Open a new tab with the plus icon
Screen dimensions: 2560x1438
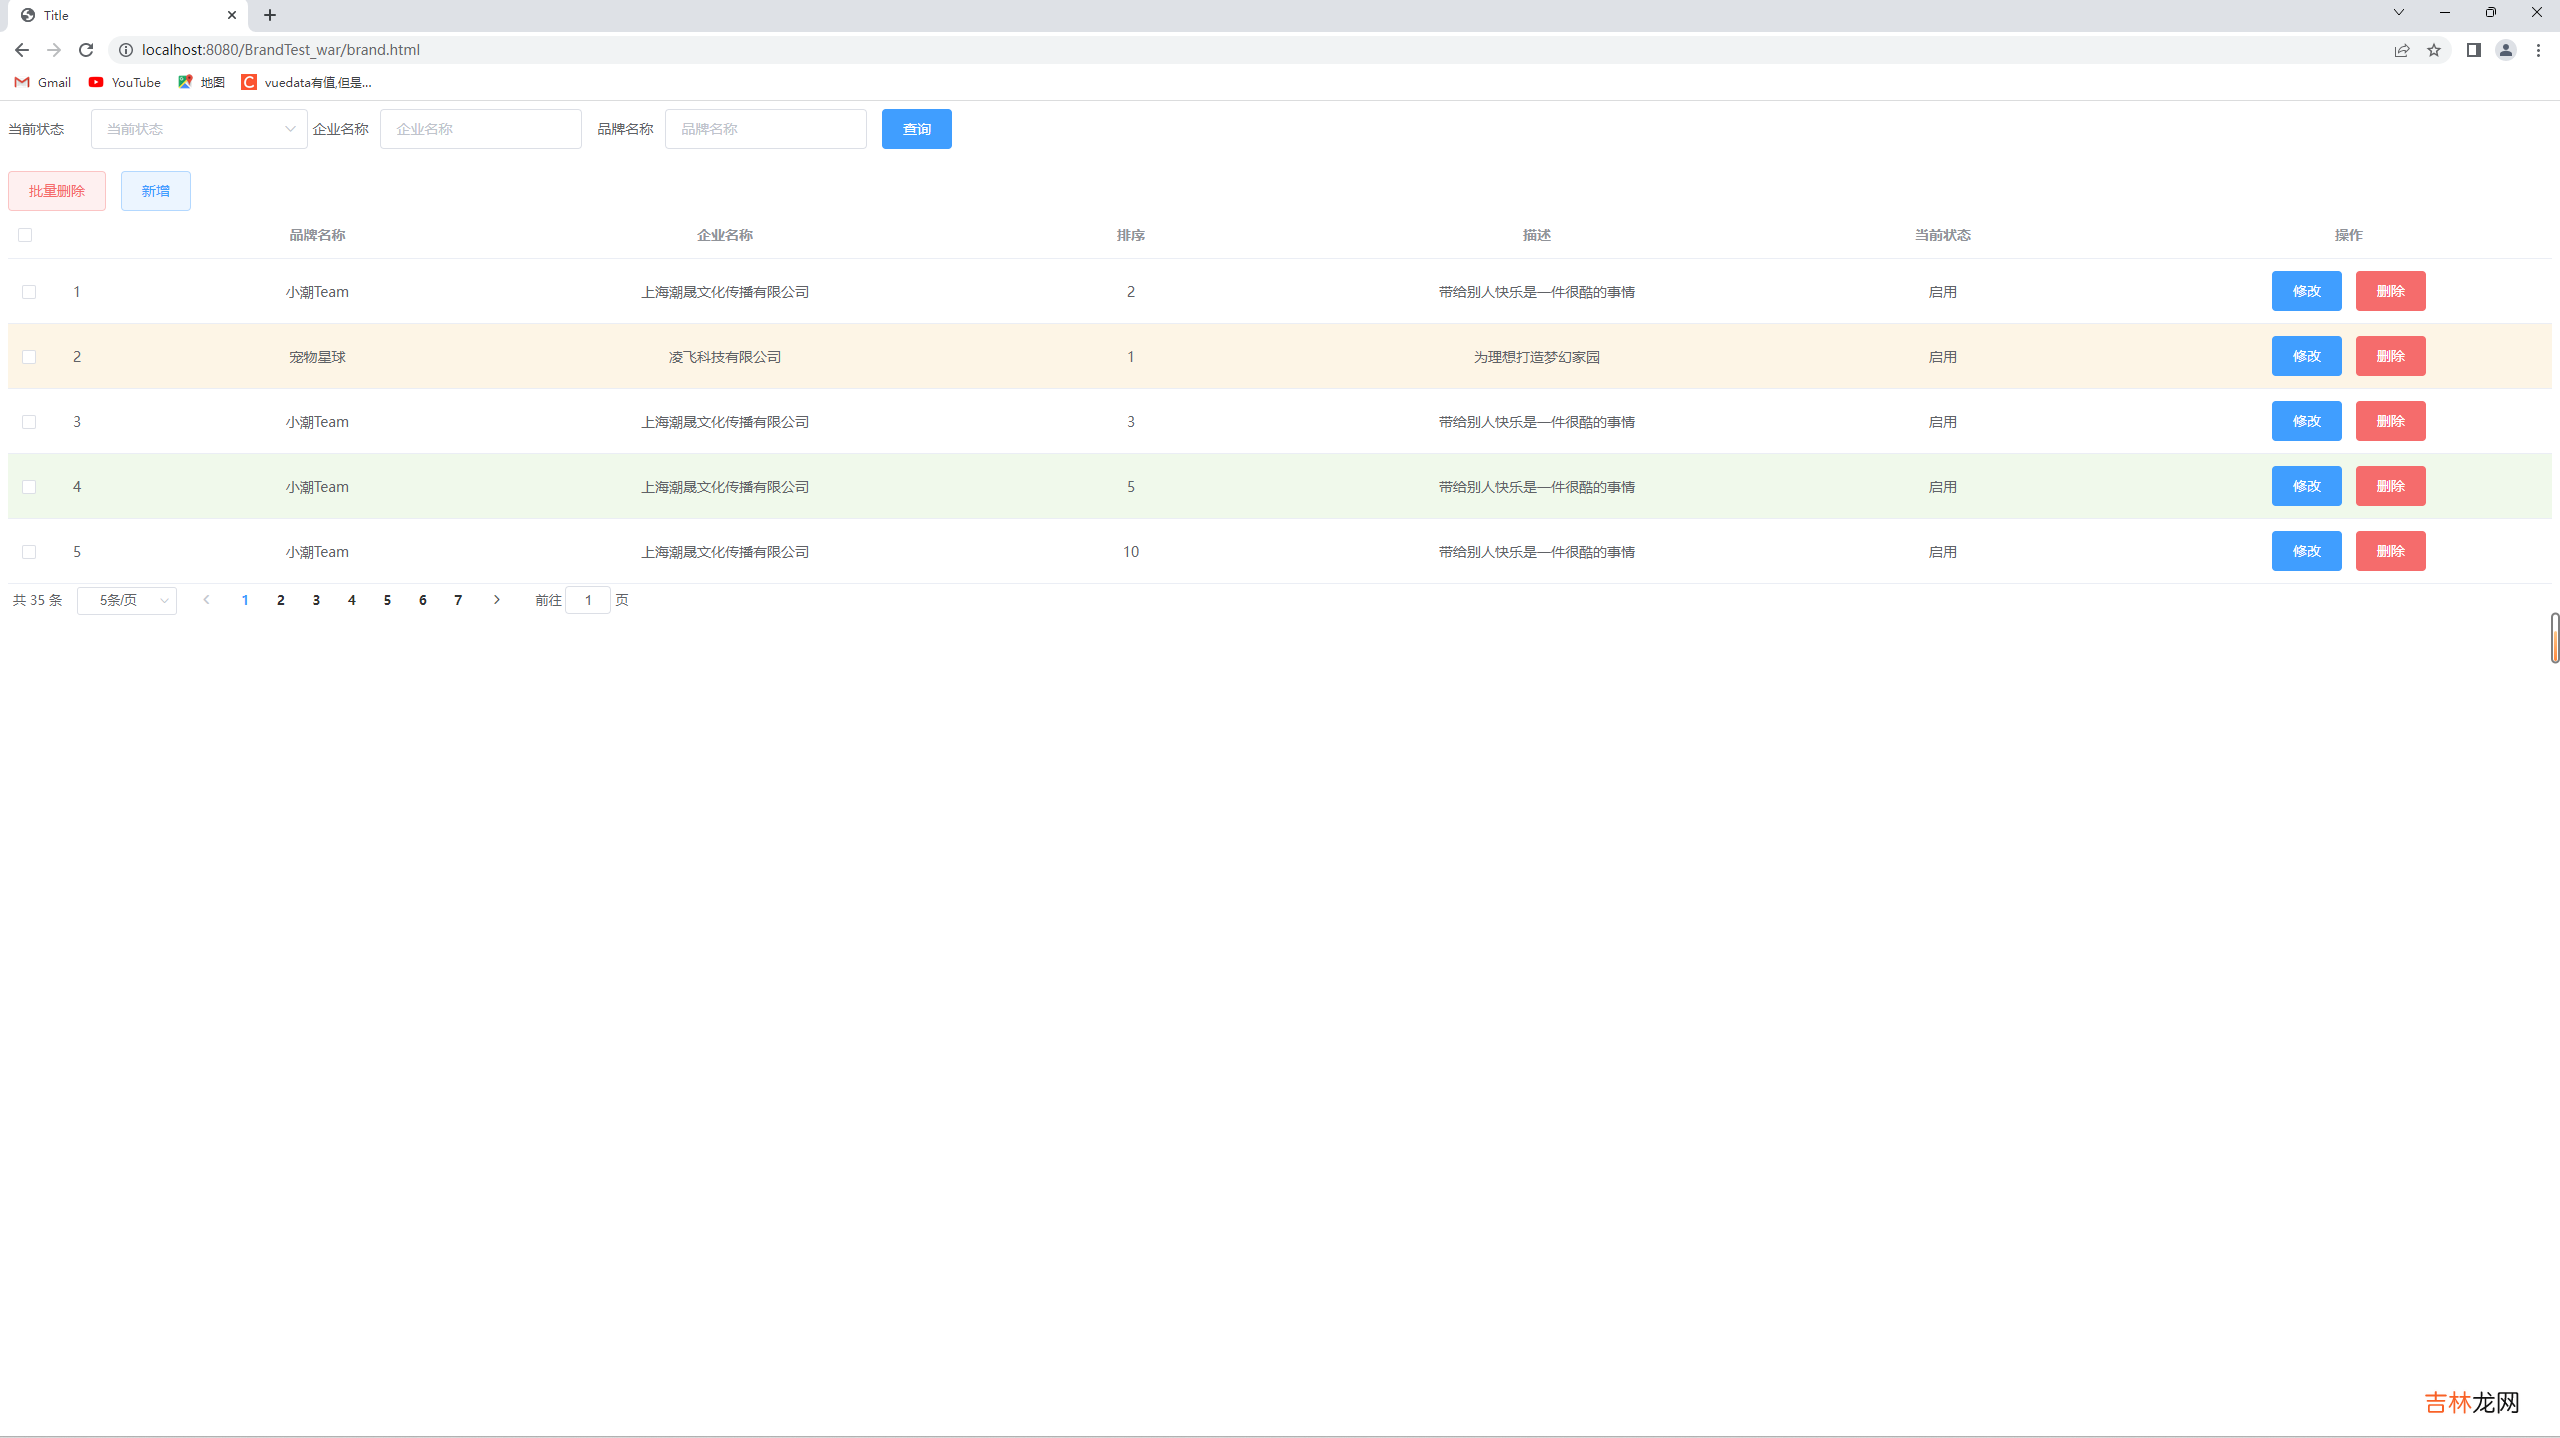point(270,15)
